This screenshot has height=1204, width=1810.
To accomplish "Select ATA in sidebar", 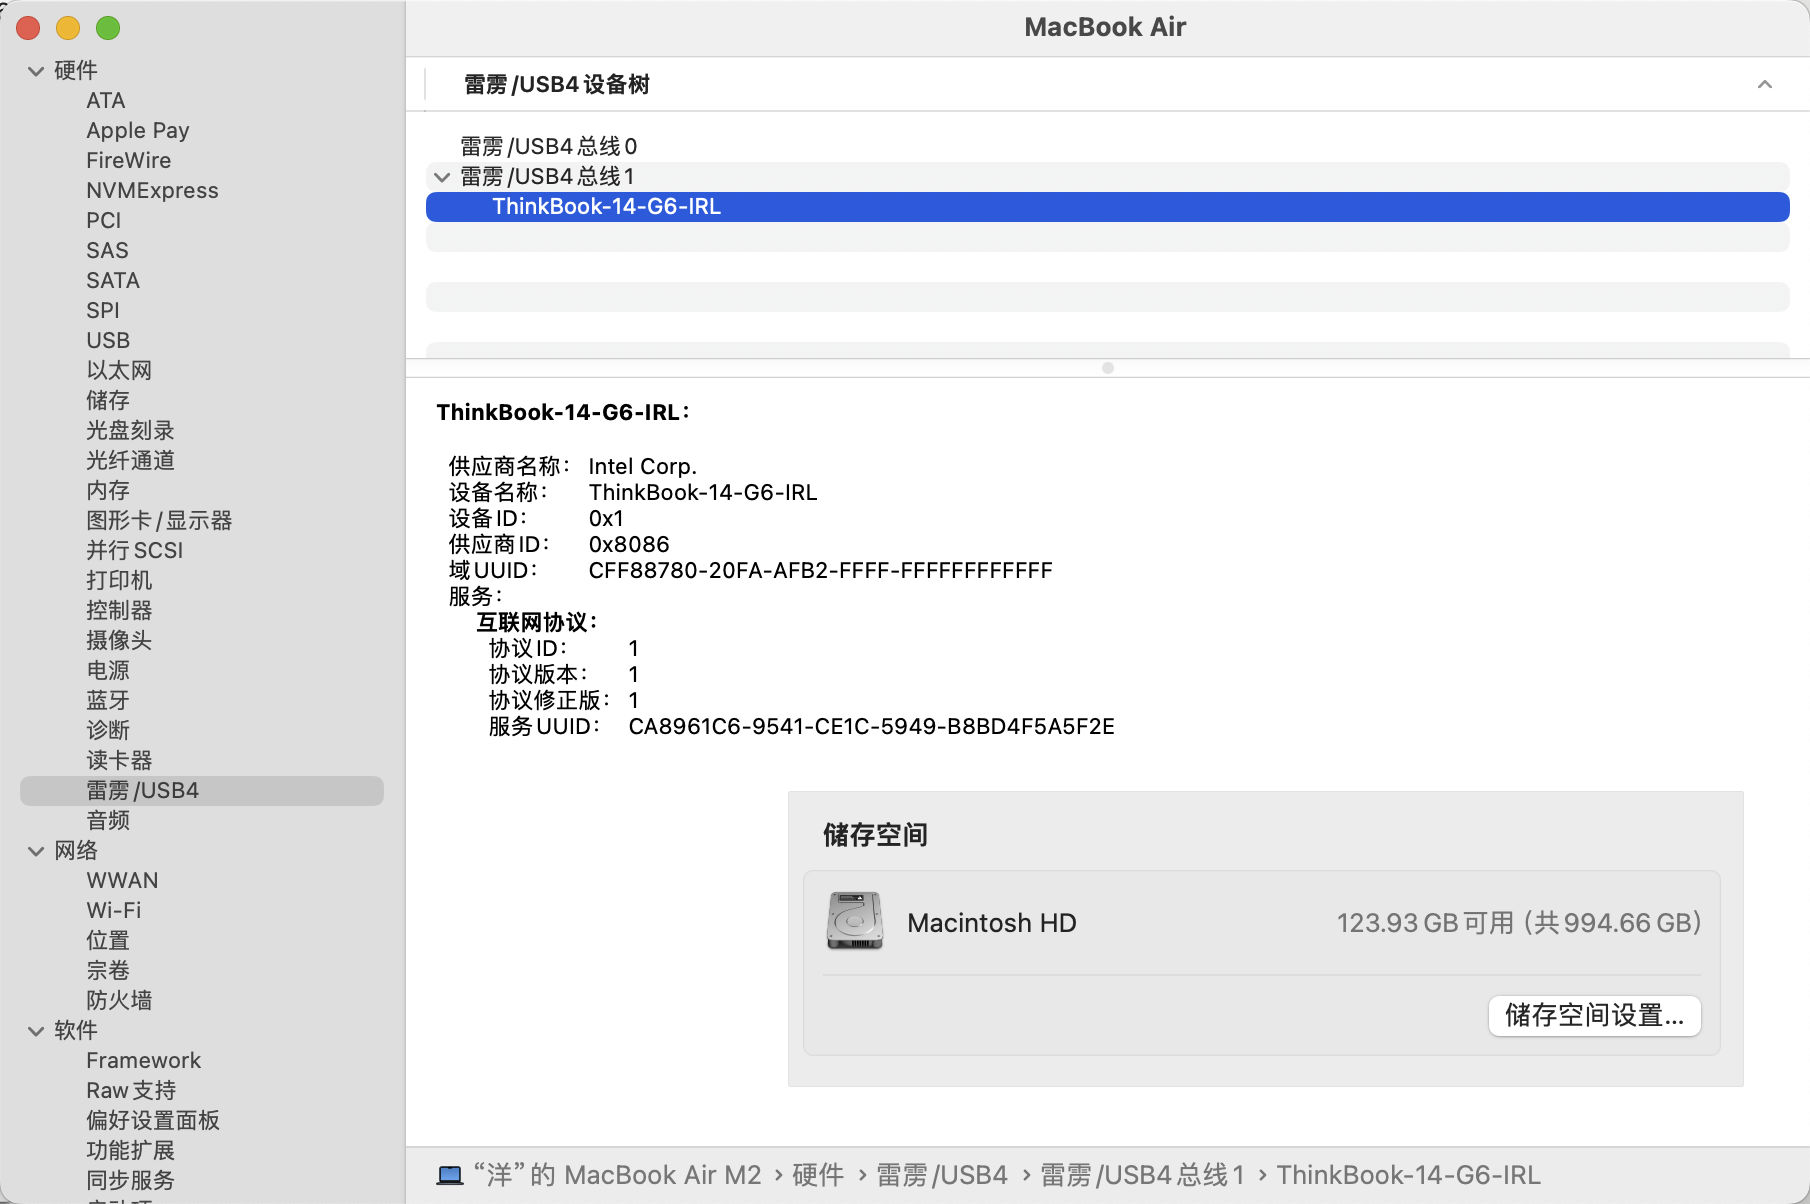I will point(106,101).
